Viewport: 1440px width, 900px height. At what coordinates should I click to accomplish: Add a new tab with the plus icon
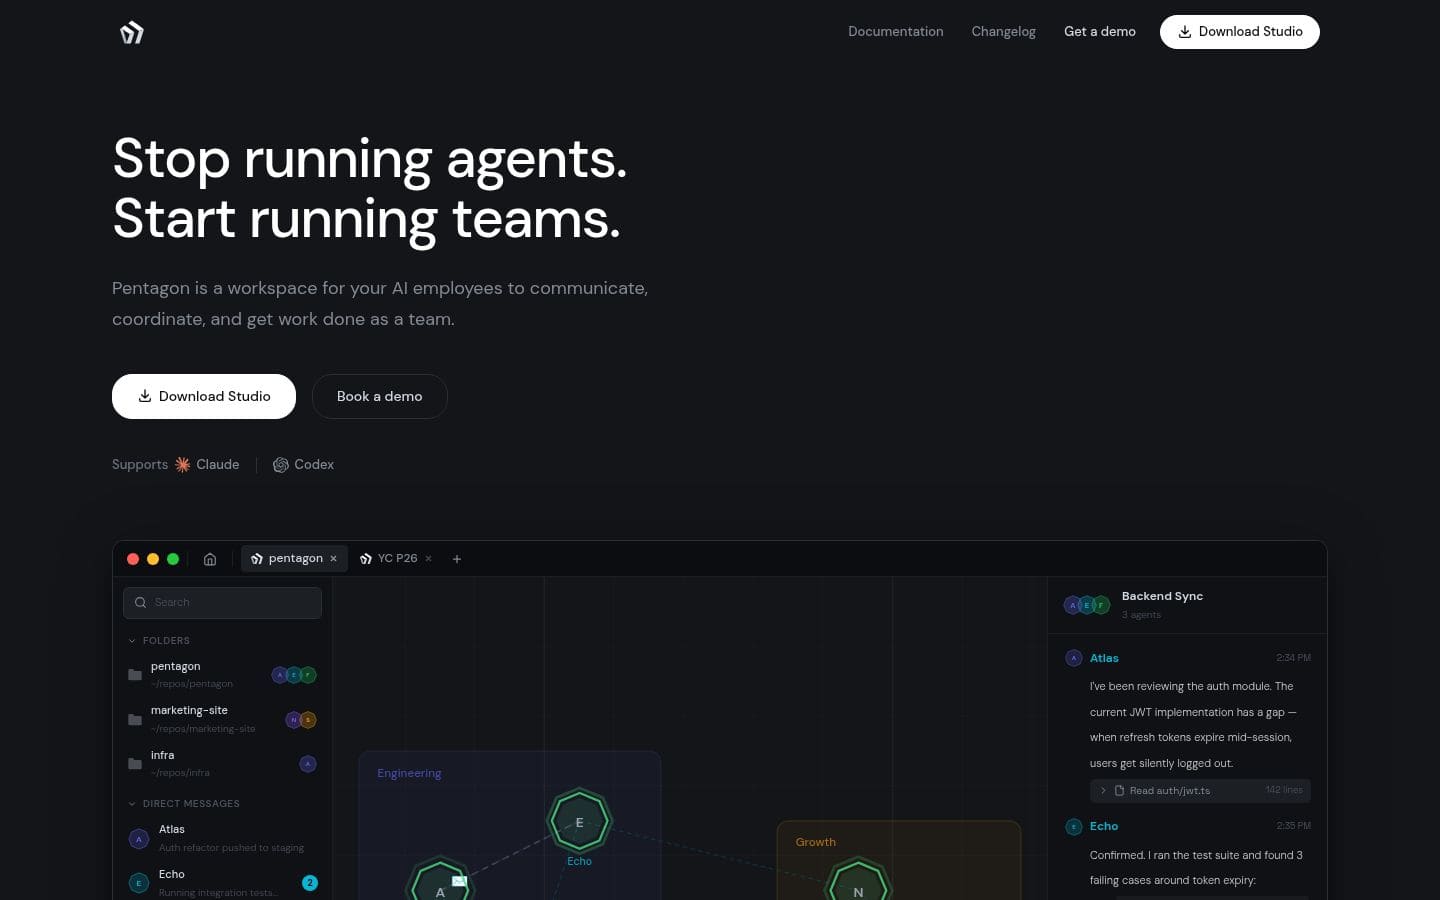coord(457,559)
